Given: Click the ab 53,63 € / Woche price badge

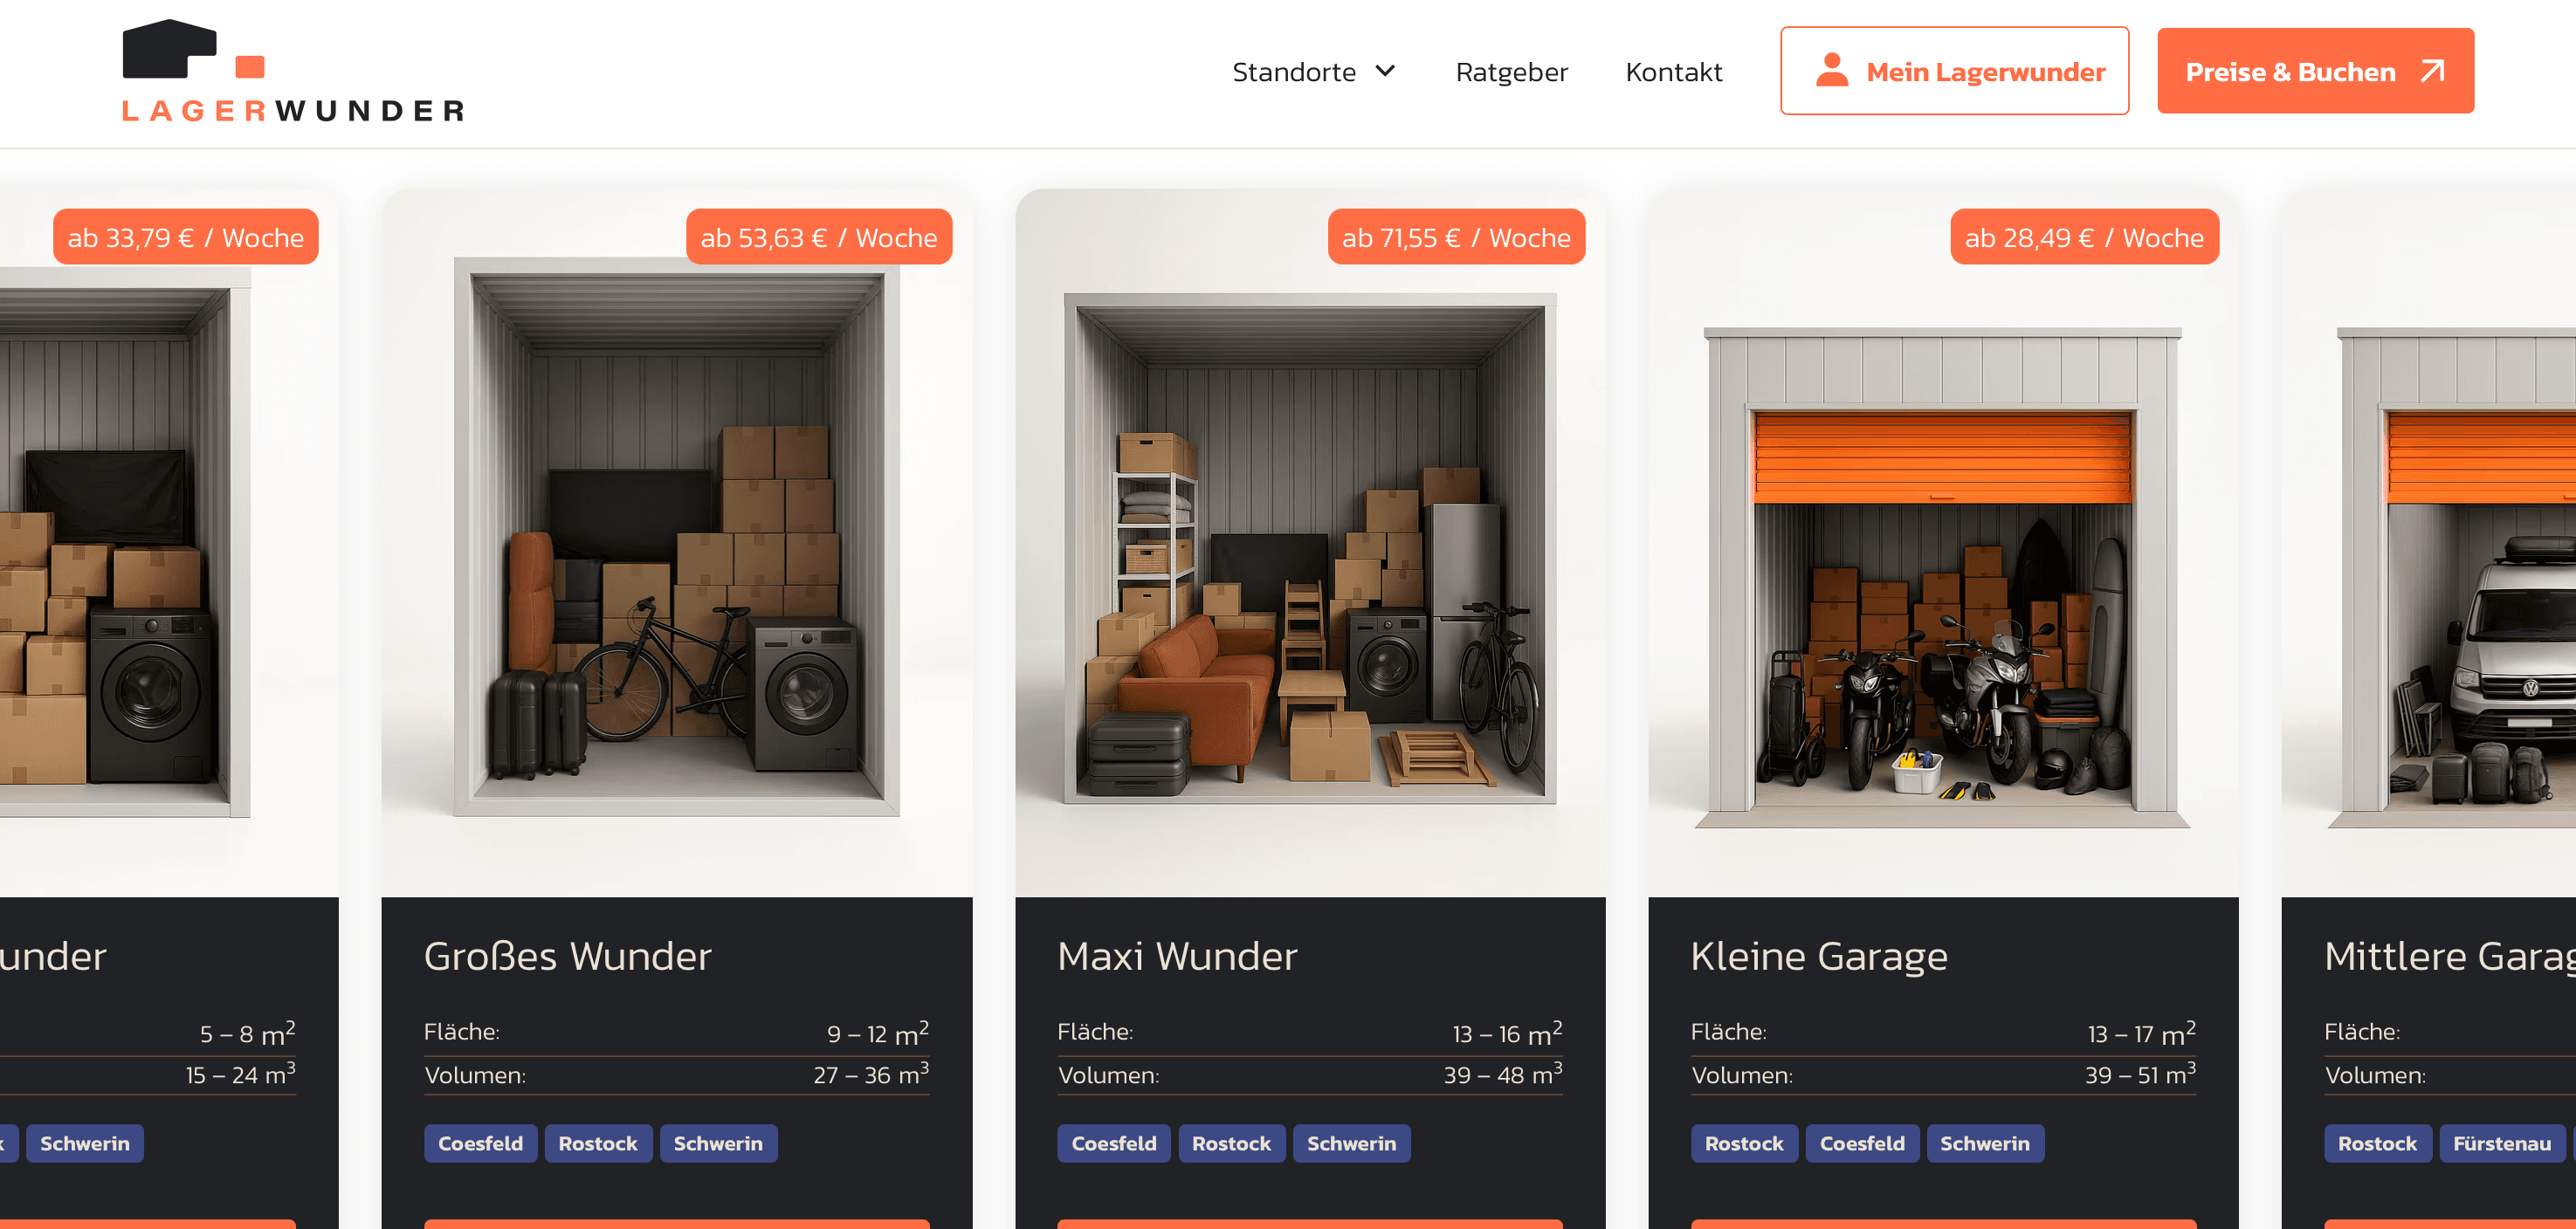Looking at the screenshot, I should (x=819, y=237).
